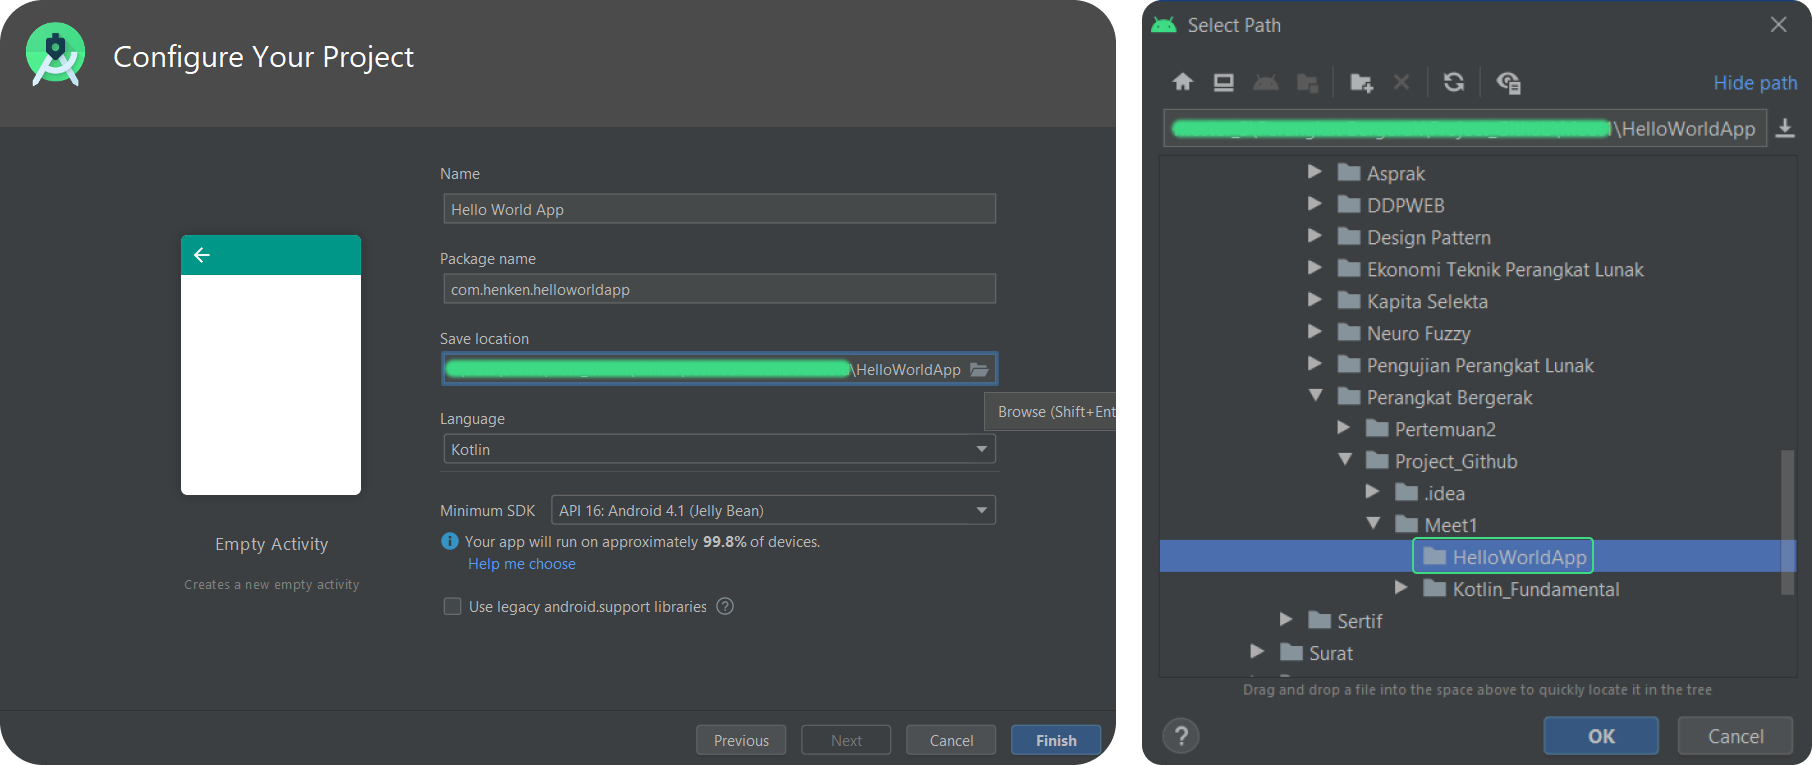
Task: Click the path text field in Select Path
Action: [1465, 128]
